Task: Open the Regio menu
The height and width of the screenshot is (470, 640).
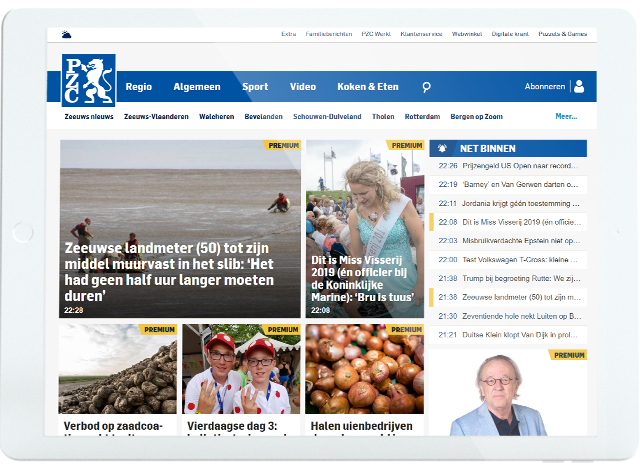Action: click(139, 87)
